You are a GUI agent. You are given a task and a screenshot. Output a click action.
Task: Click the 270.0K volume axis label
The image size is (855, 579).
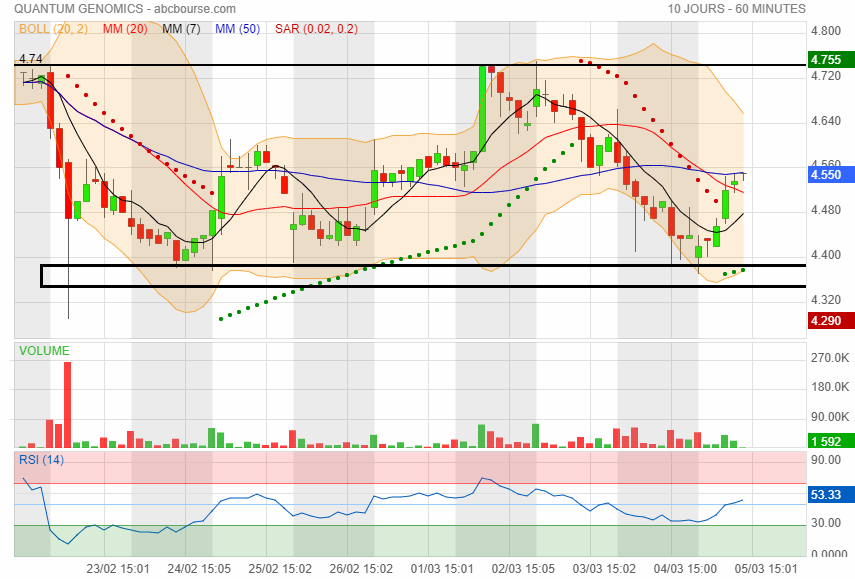pyautogui.click(x=830, y=358)
